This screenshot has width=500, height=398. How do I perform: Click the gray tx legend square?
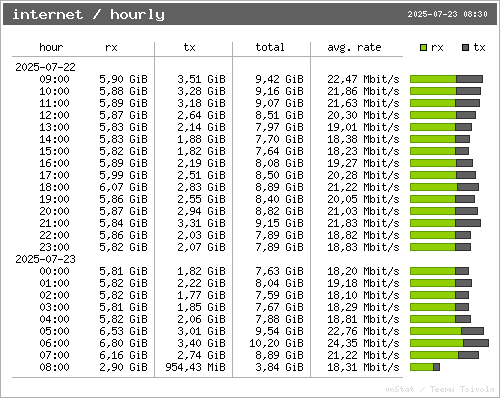[x=465, y=48]
